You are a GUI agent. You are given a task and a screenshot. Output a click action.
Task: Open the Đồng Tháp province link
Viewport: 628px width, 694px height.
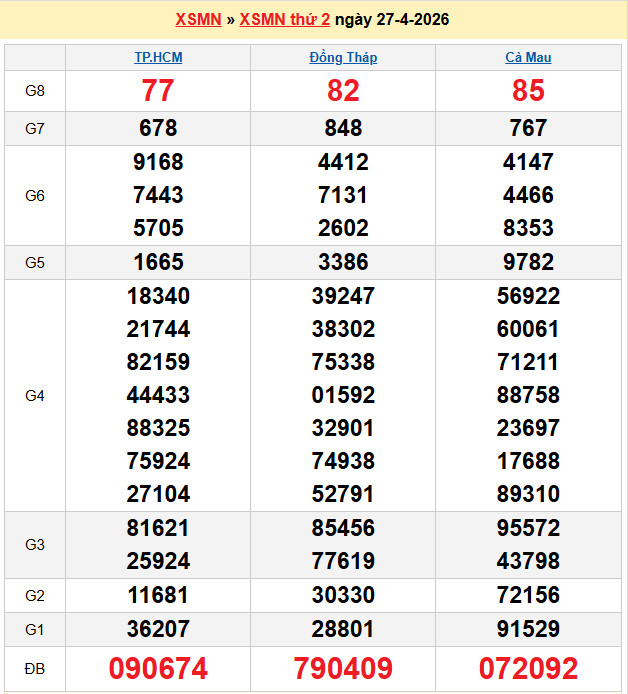tap(343, 58)
